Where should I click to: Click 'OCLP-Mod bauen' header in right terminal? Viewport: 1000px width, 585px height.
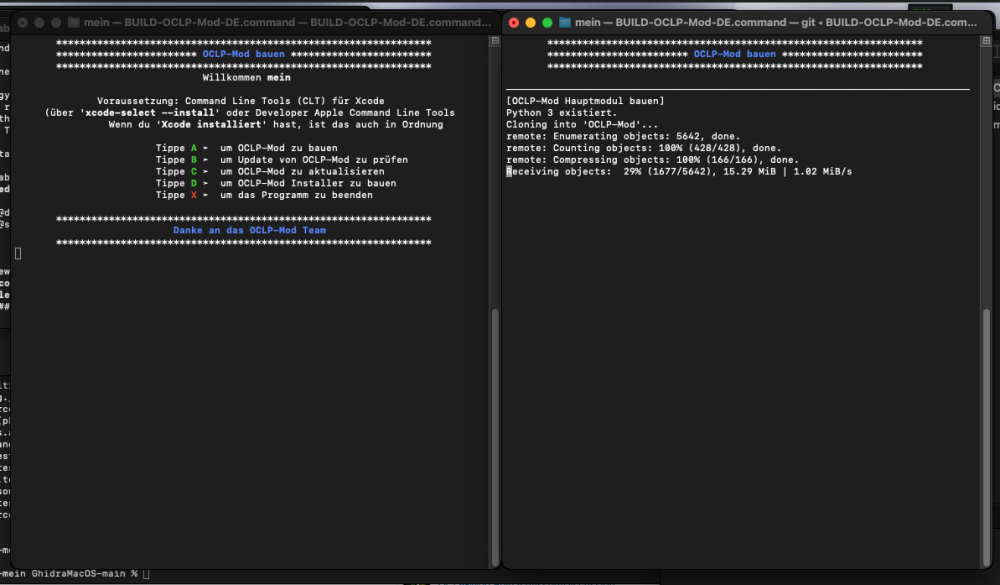(x=735, y=54)
